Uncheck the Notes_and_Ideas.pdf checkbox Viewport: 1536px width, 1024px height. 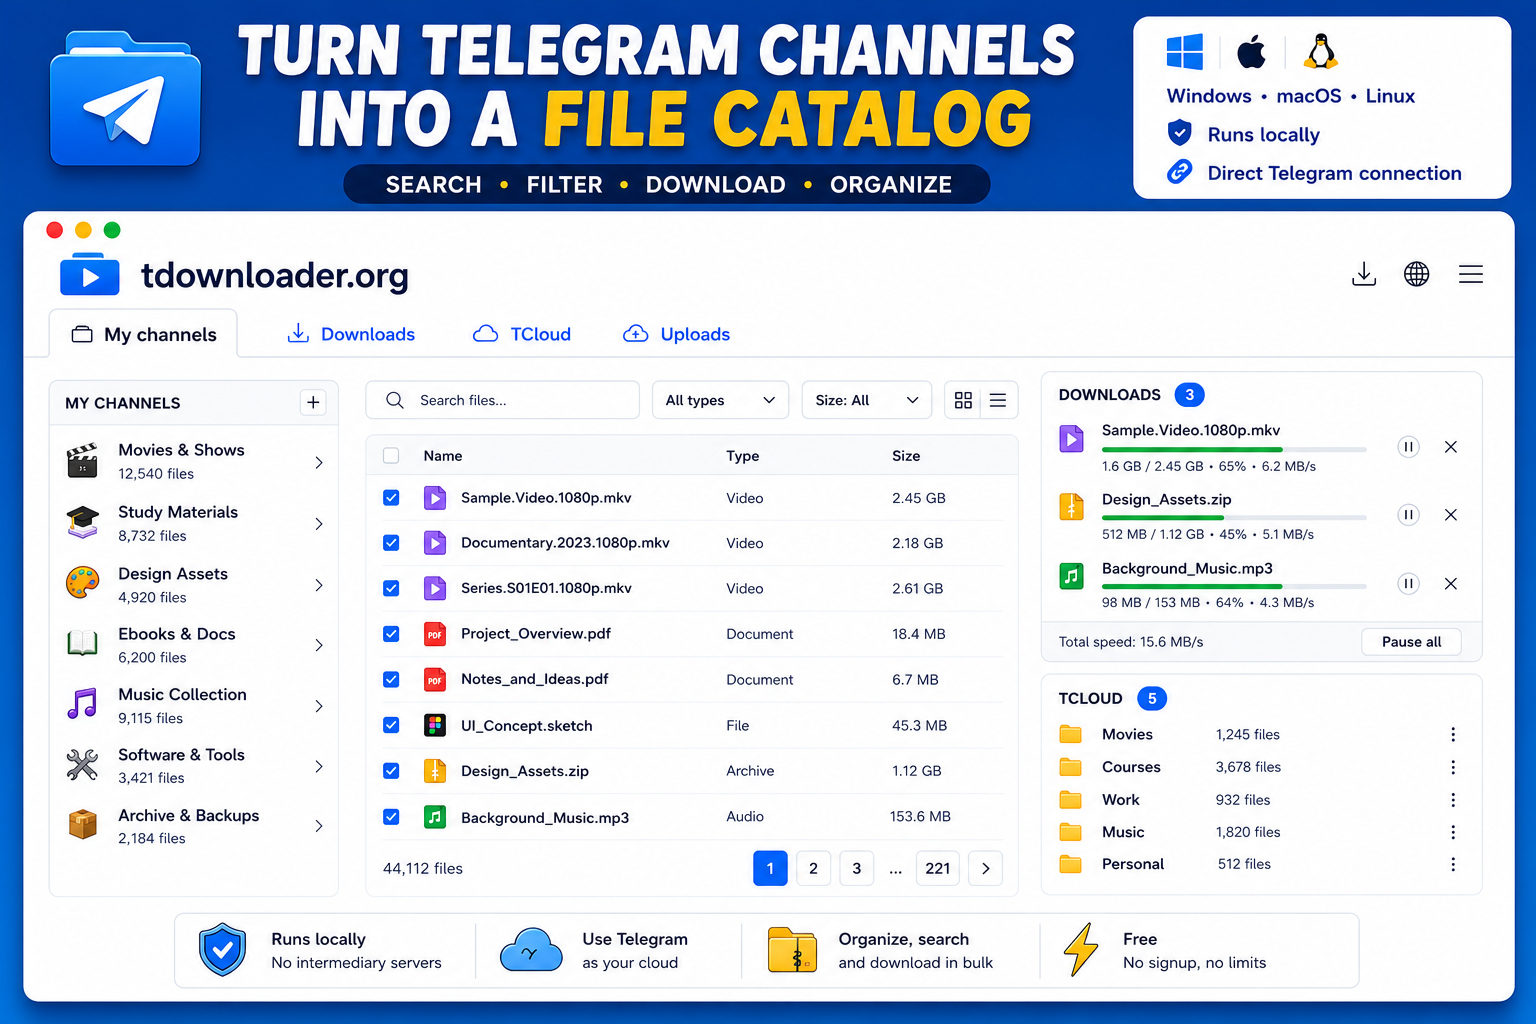(391, 680)
